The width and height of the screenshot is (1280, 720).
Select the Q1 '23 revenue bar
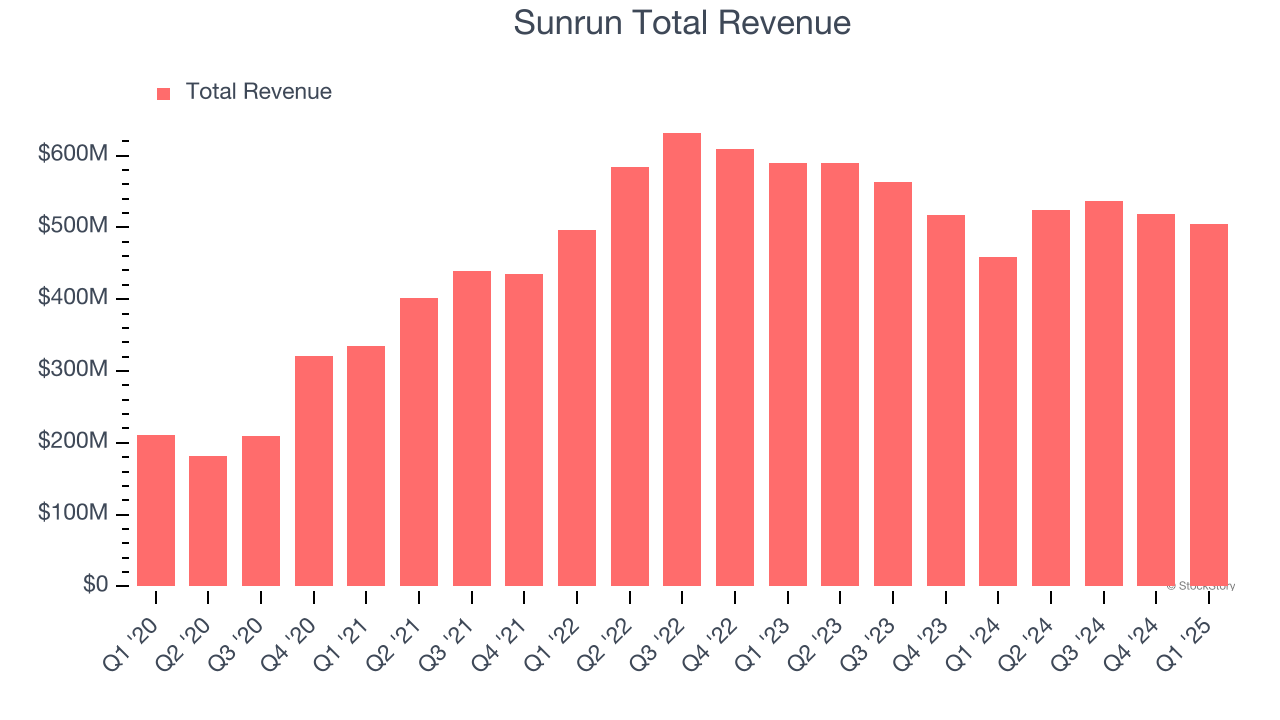[788, 374]
